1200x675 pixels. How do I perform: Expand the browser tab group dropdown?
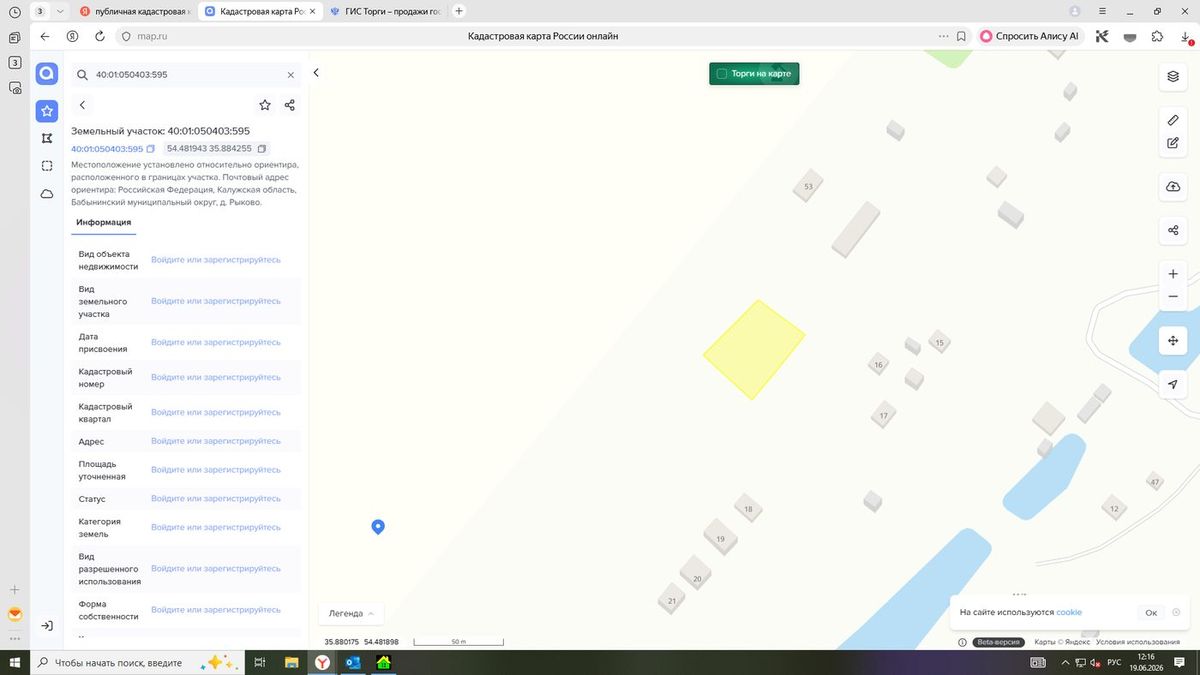pos(59,10)
